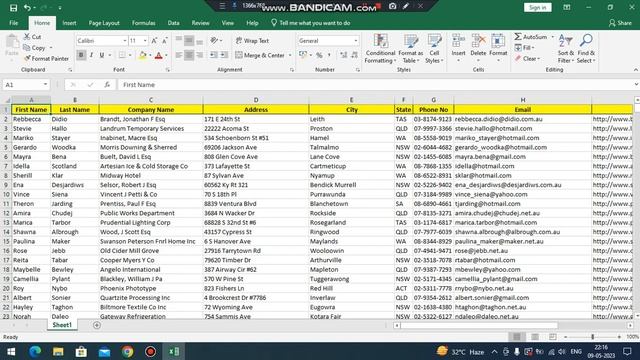
Task: Open the Name Box dropdown arrow
Action: 45,84
